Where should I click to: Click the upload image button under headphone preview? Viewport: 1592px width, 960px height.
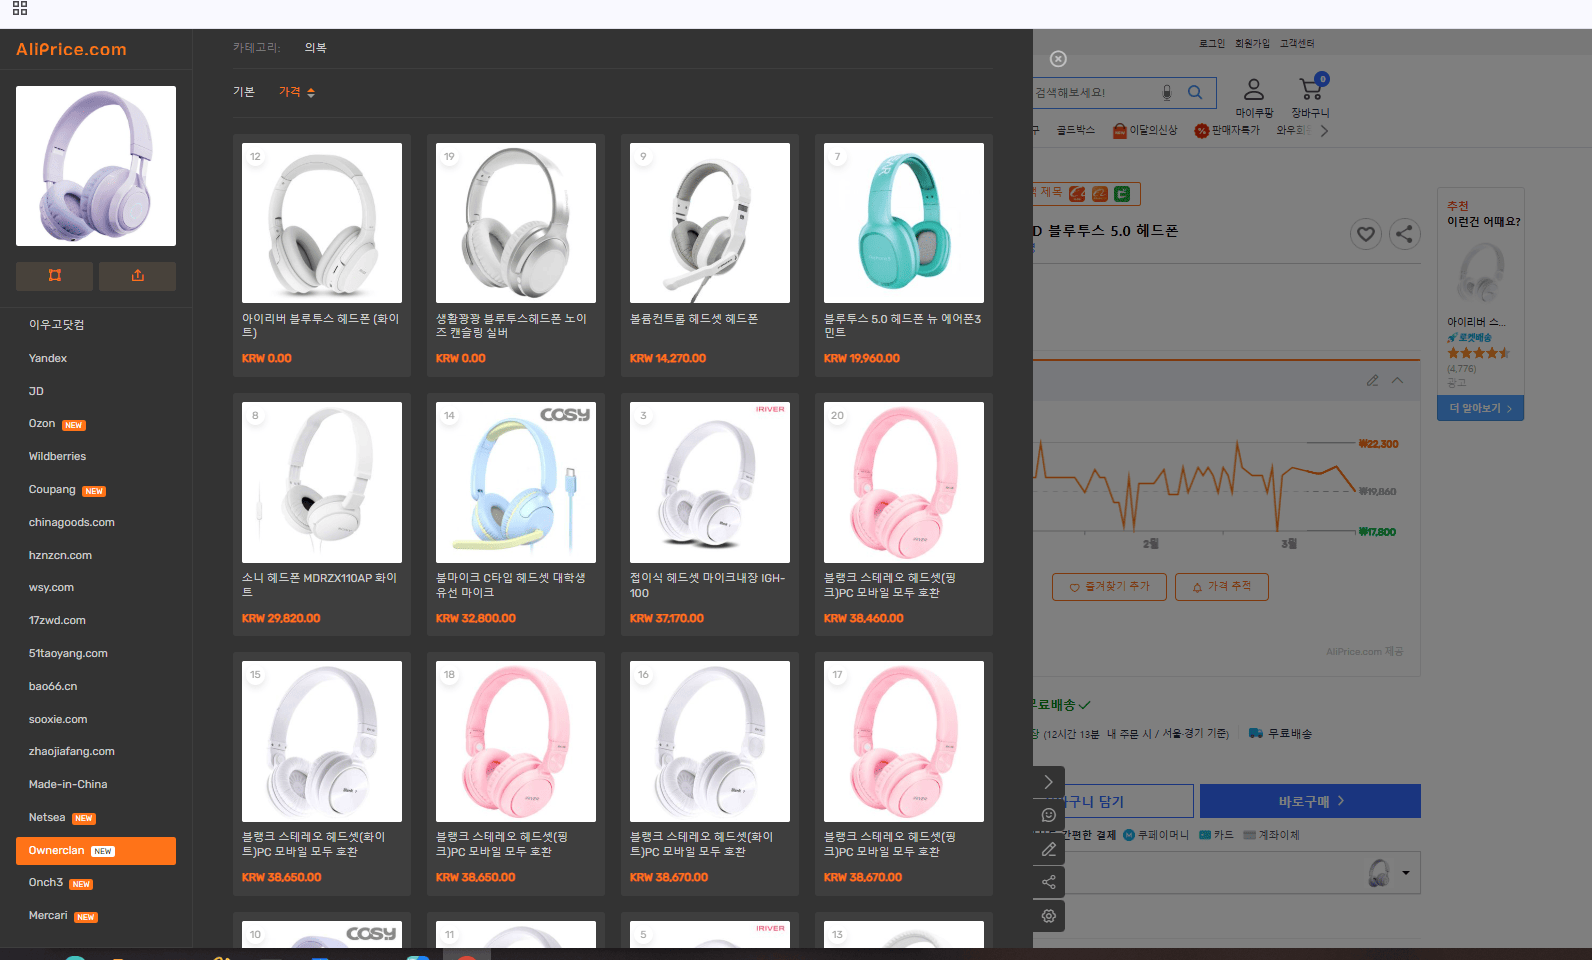coord(138,276)
